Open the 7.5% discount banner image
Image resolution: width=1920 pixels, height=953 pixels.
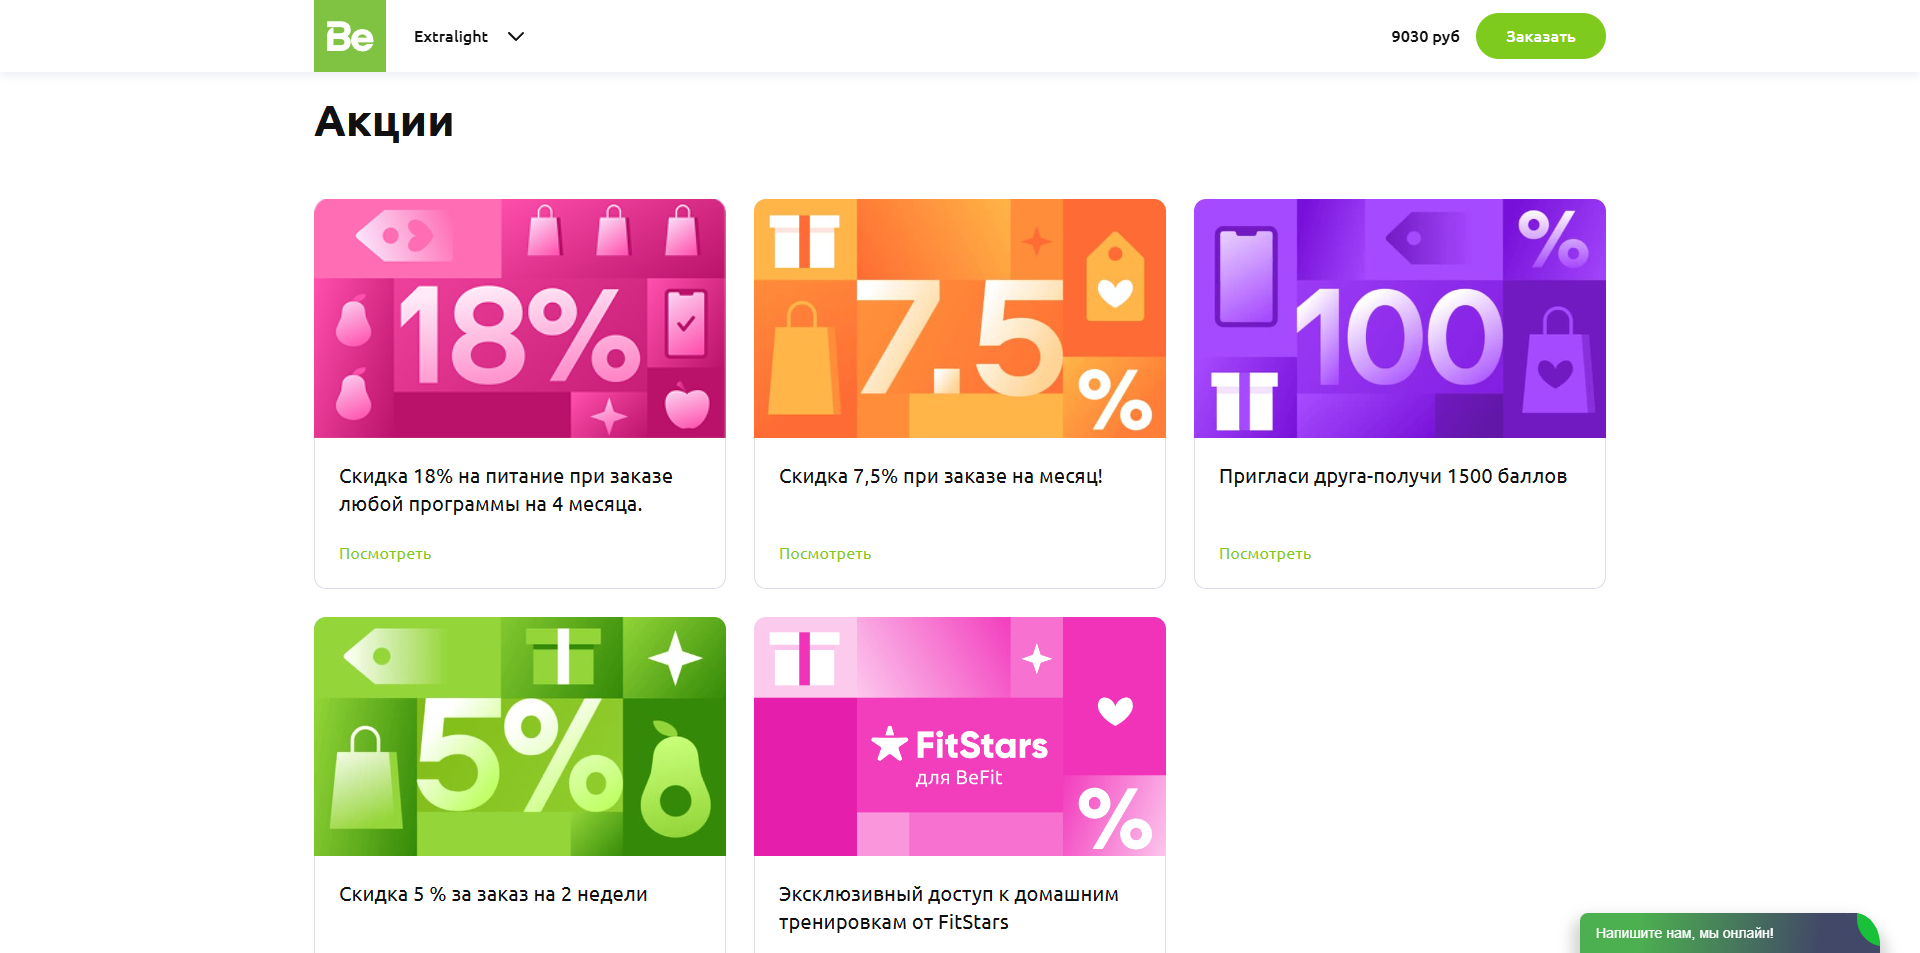pos(959,318)
